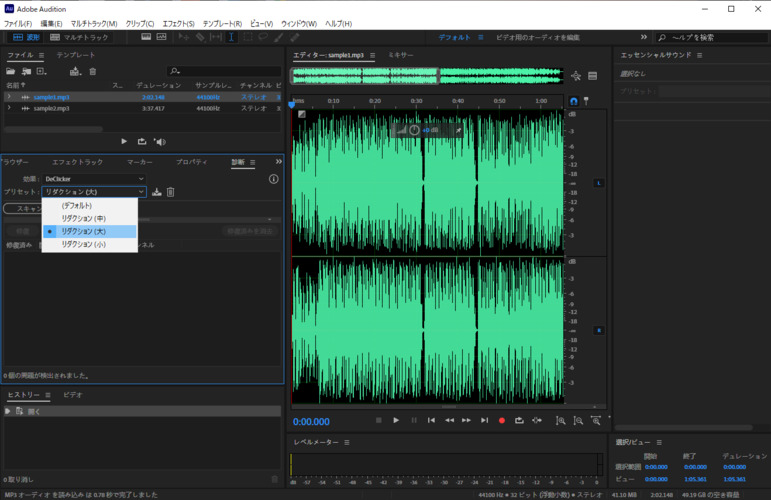Toggle loop playback in the editor transport
Image resolution: width=771 pixels, height=500 pixels.
(x=519, y=421)
